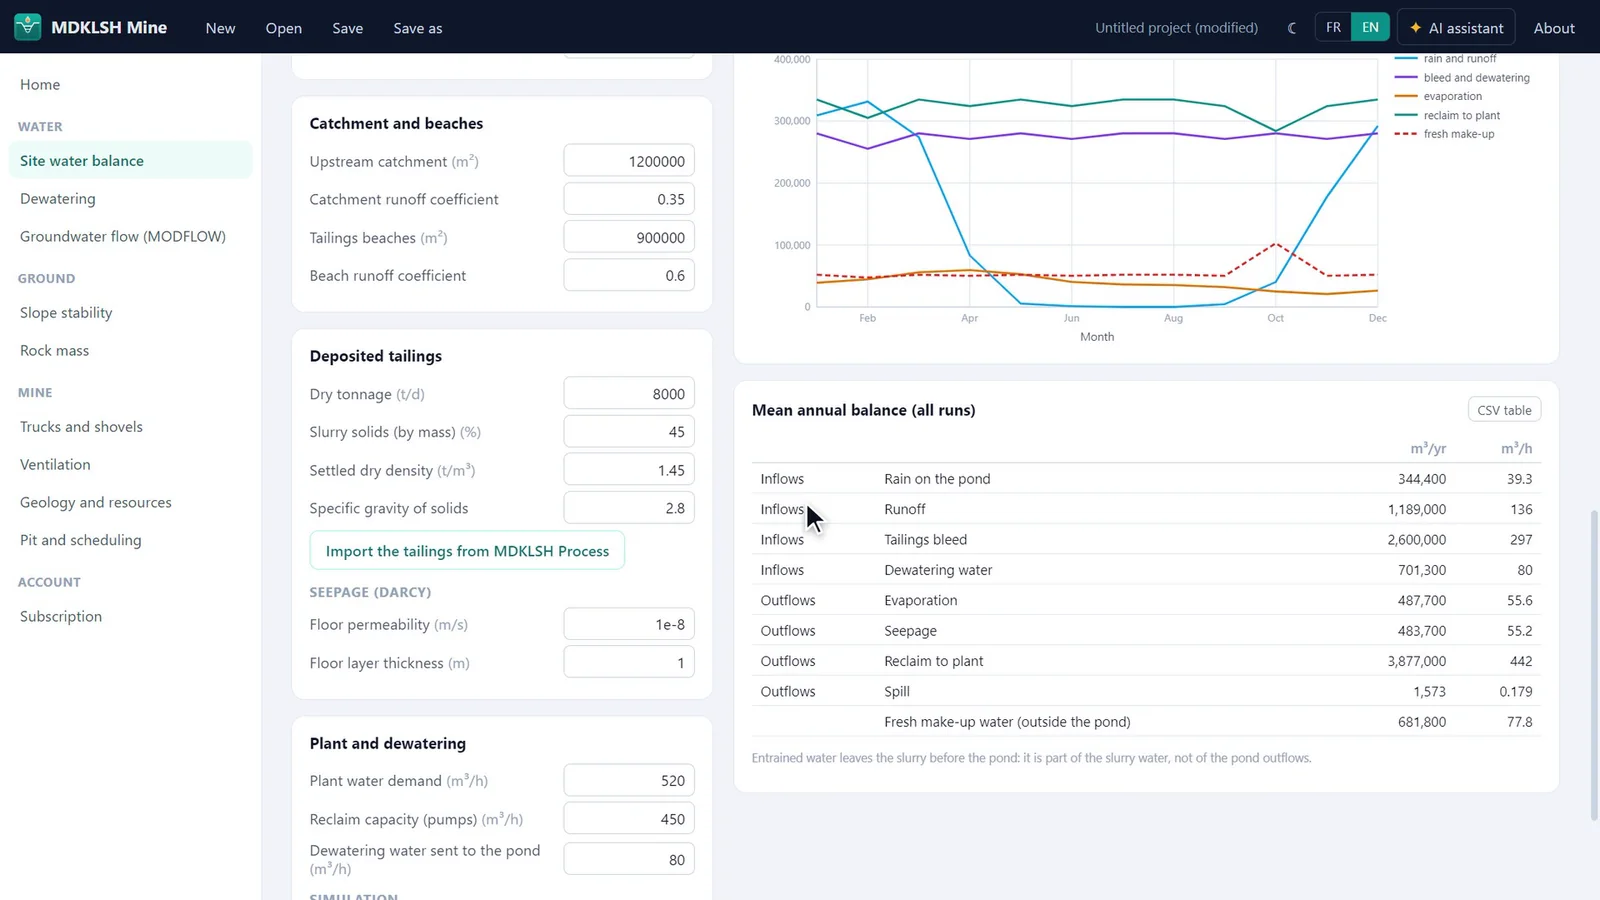The image size is (1600, 900).
Task: Toggle fresh make-up legend entry
Action: 1444,134
